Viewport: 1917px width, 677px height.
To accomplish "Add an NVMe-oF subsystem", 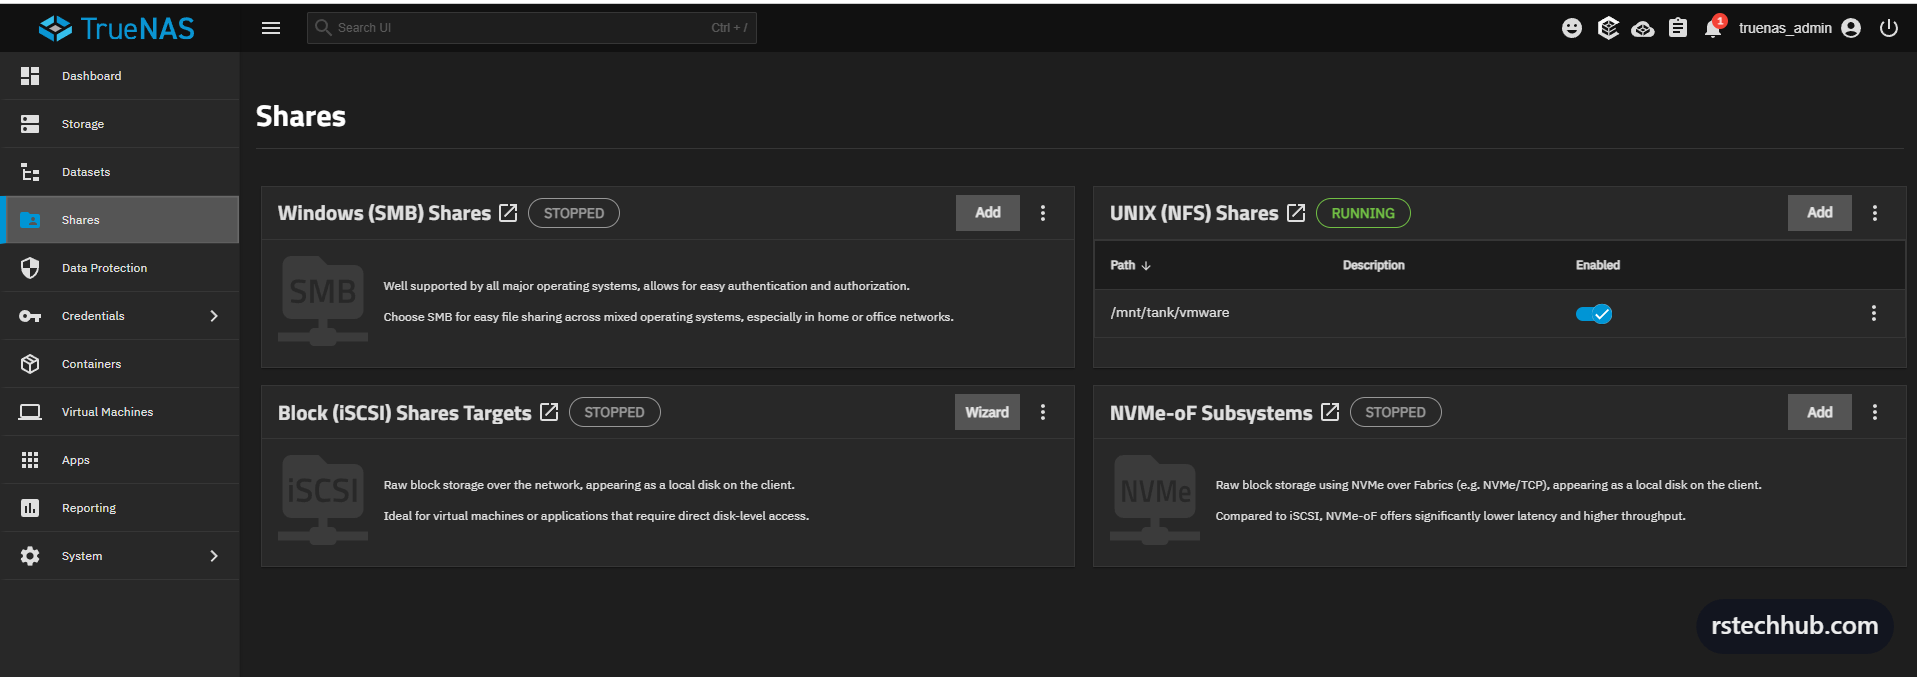I will 1820,412.
